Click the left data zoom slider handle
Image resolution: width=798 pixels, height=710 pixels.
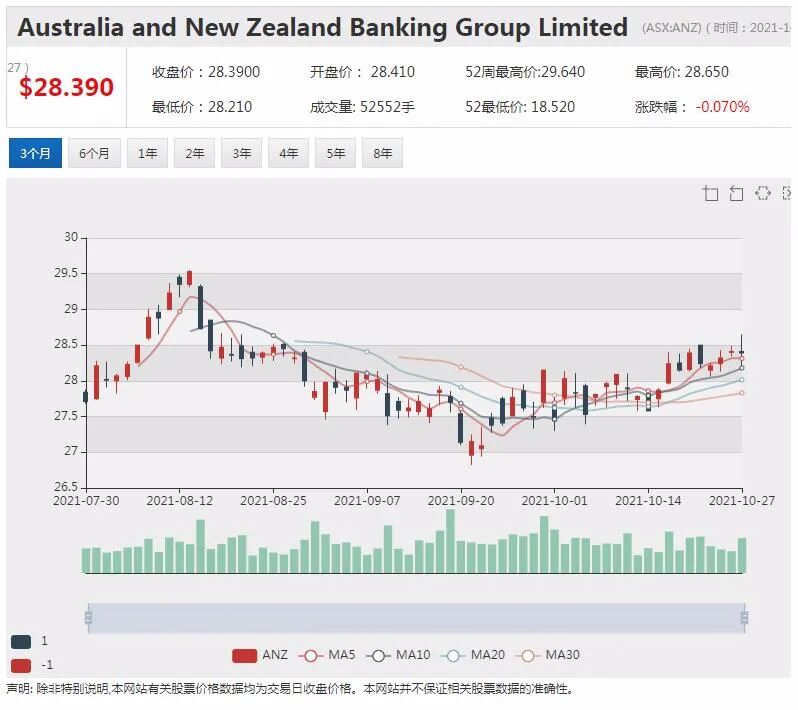88,618
